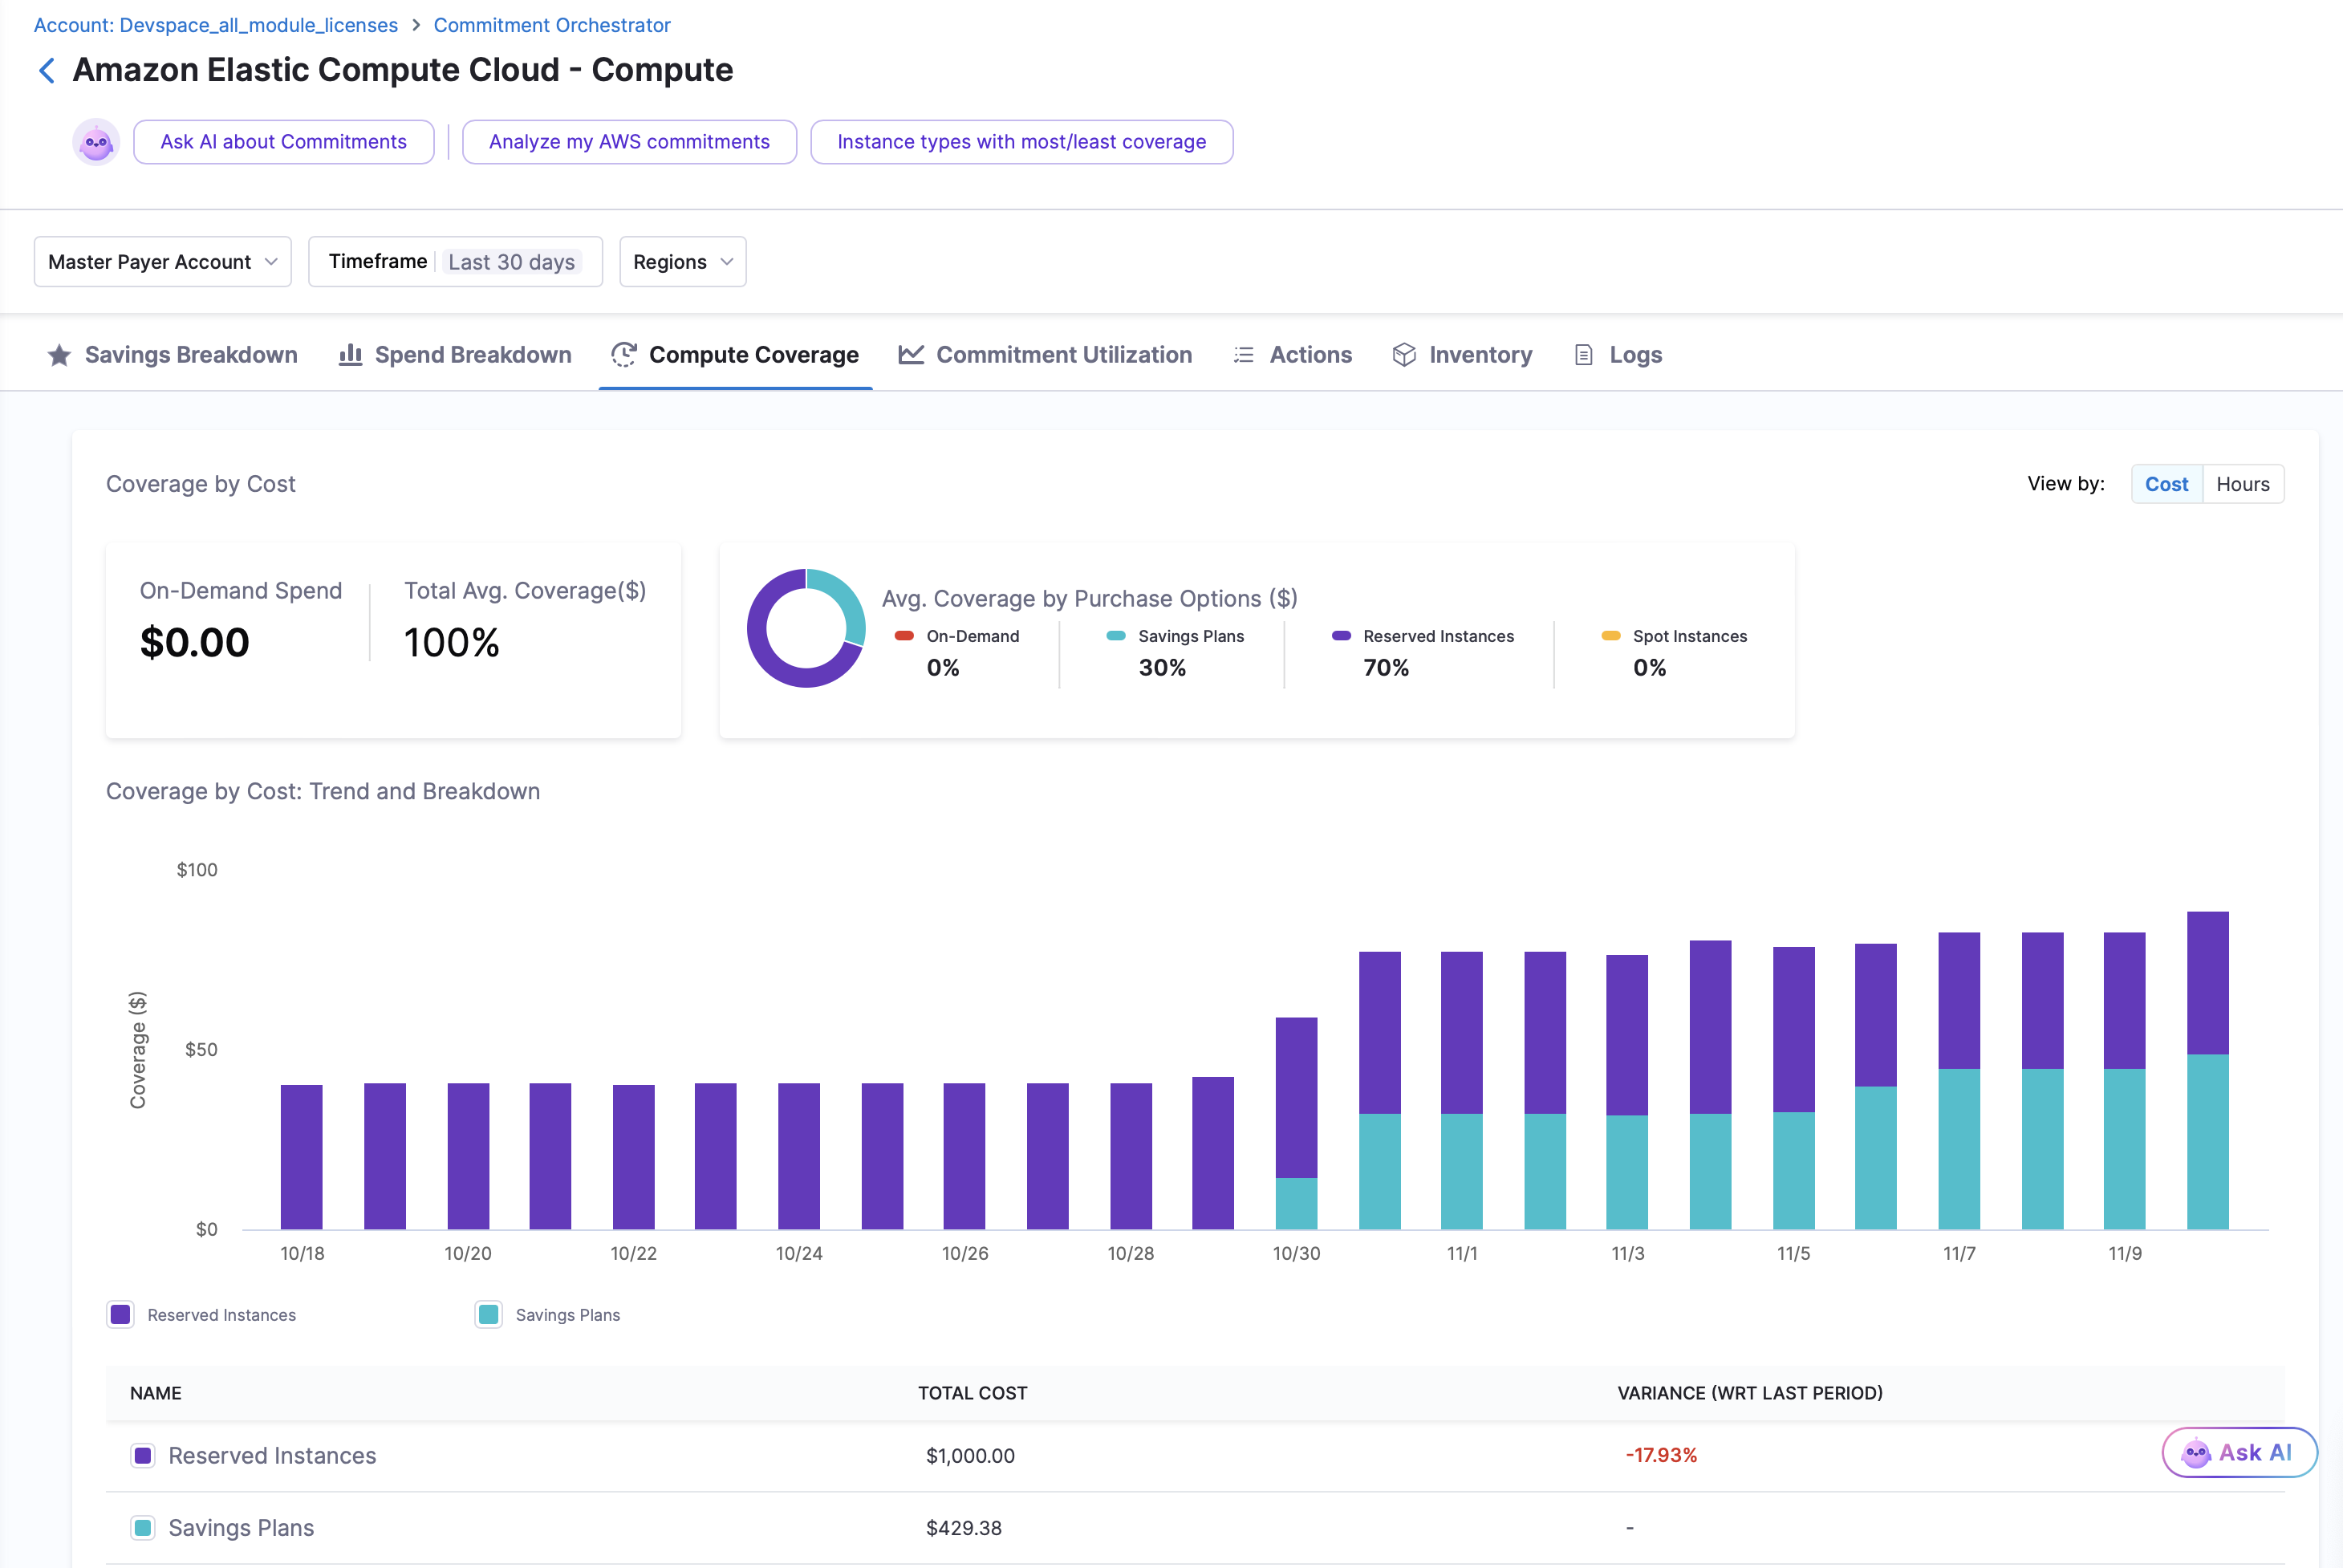Switch view to Hours
2343x1568 pixels.
coord(2242,484)
